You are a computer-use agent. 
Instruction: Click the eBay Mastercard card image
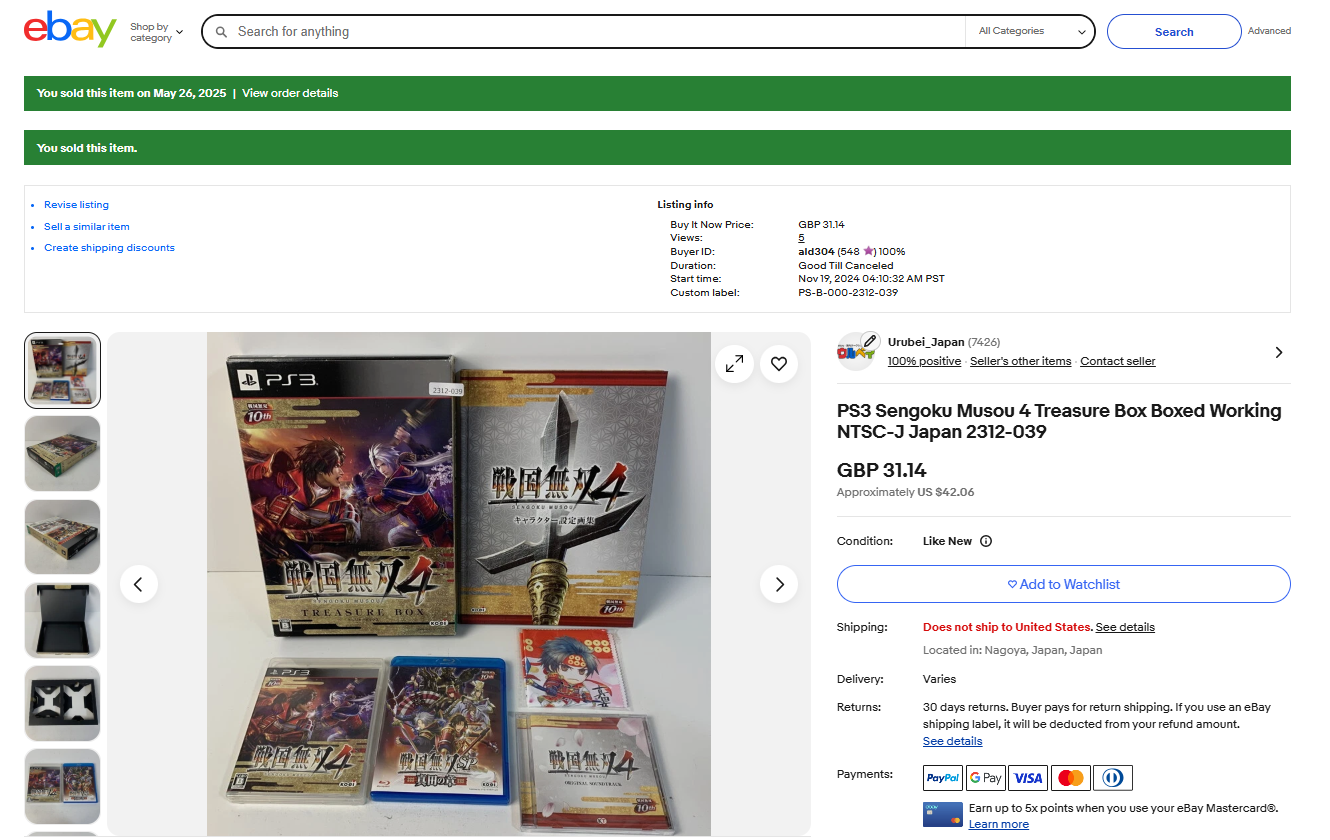pos(943,815)
